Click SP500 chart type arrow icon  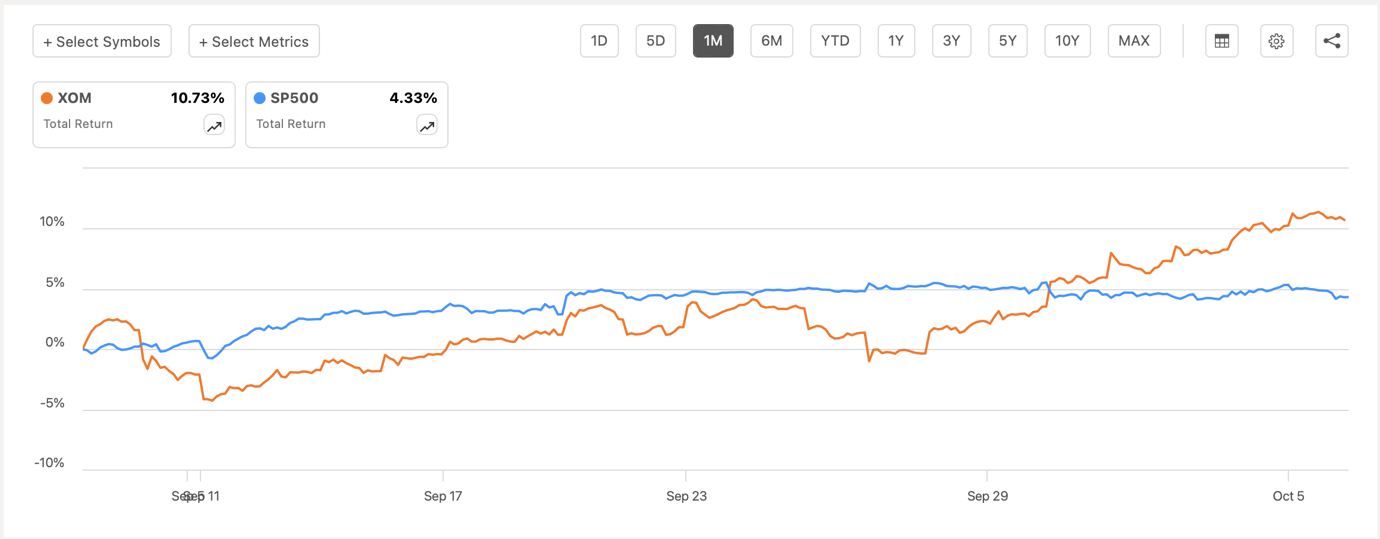427,125
